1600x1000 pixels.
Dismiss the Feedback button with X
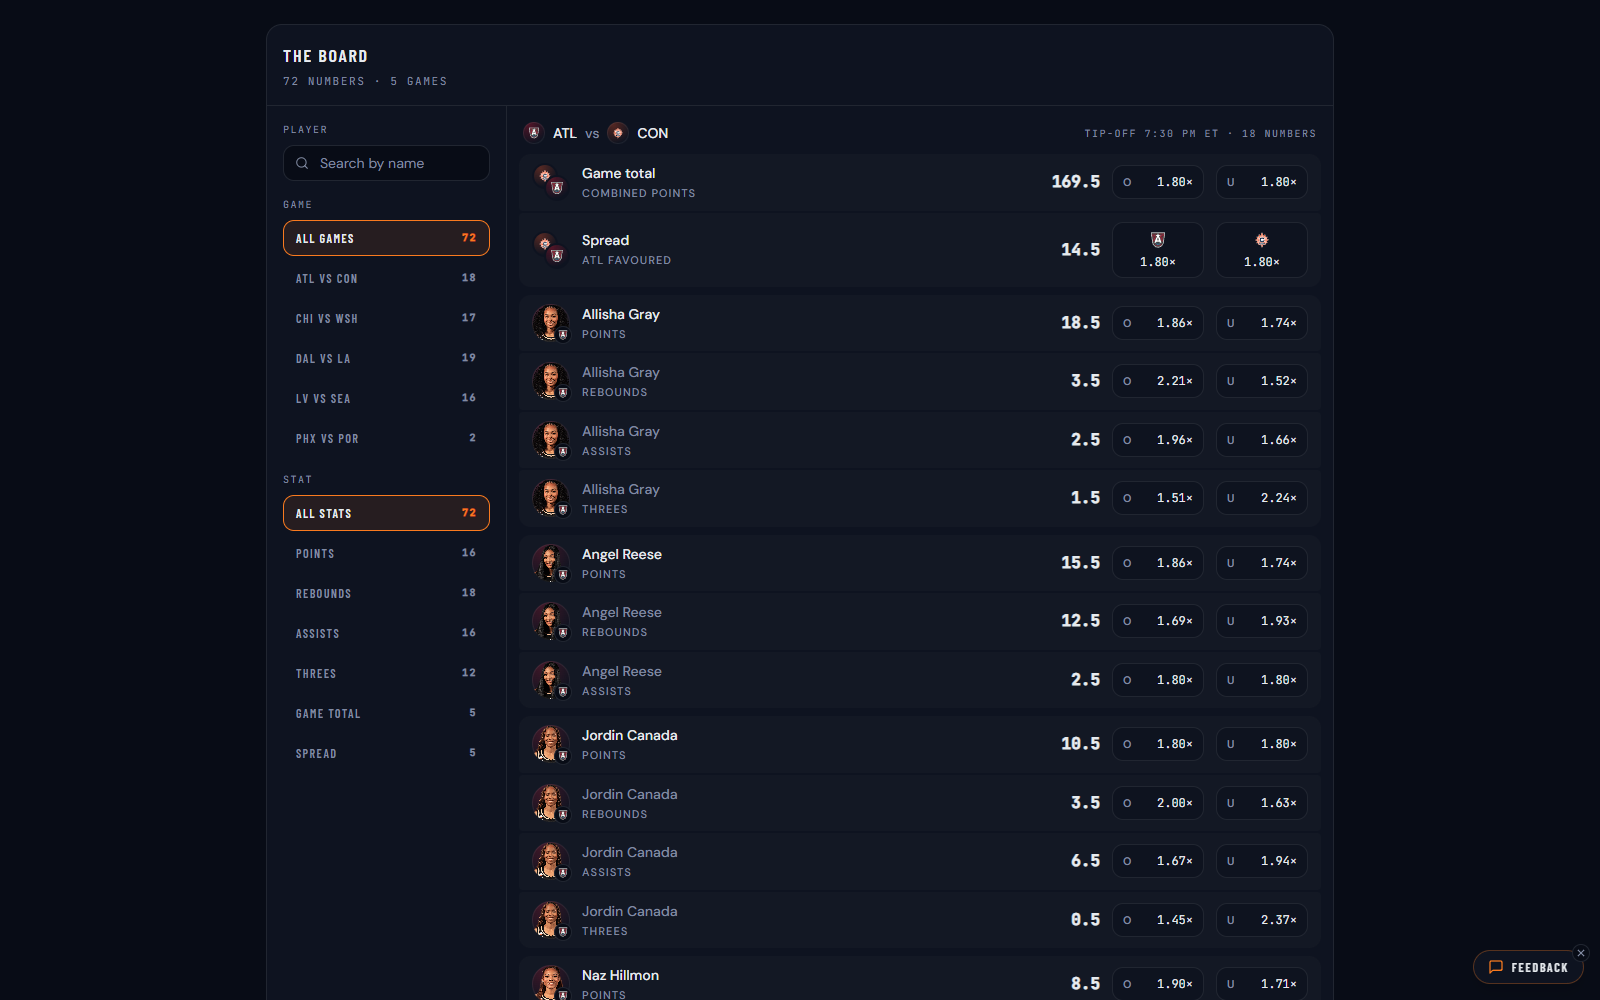tap(1581, 953)
